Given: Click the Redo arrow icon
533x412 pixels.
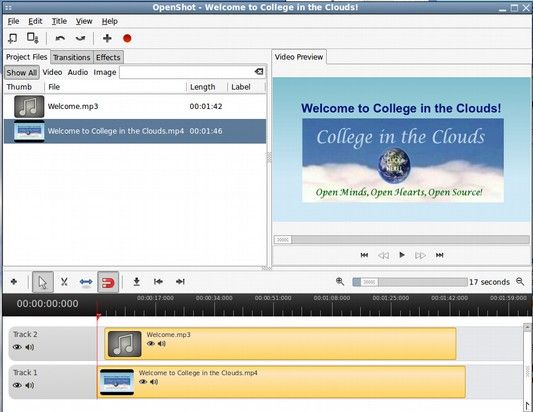Looking at the screenshot, I should tap(80, 38).
